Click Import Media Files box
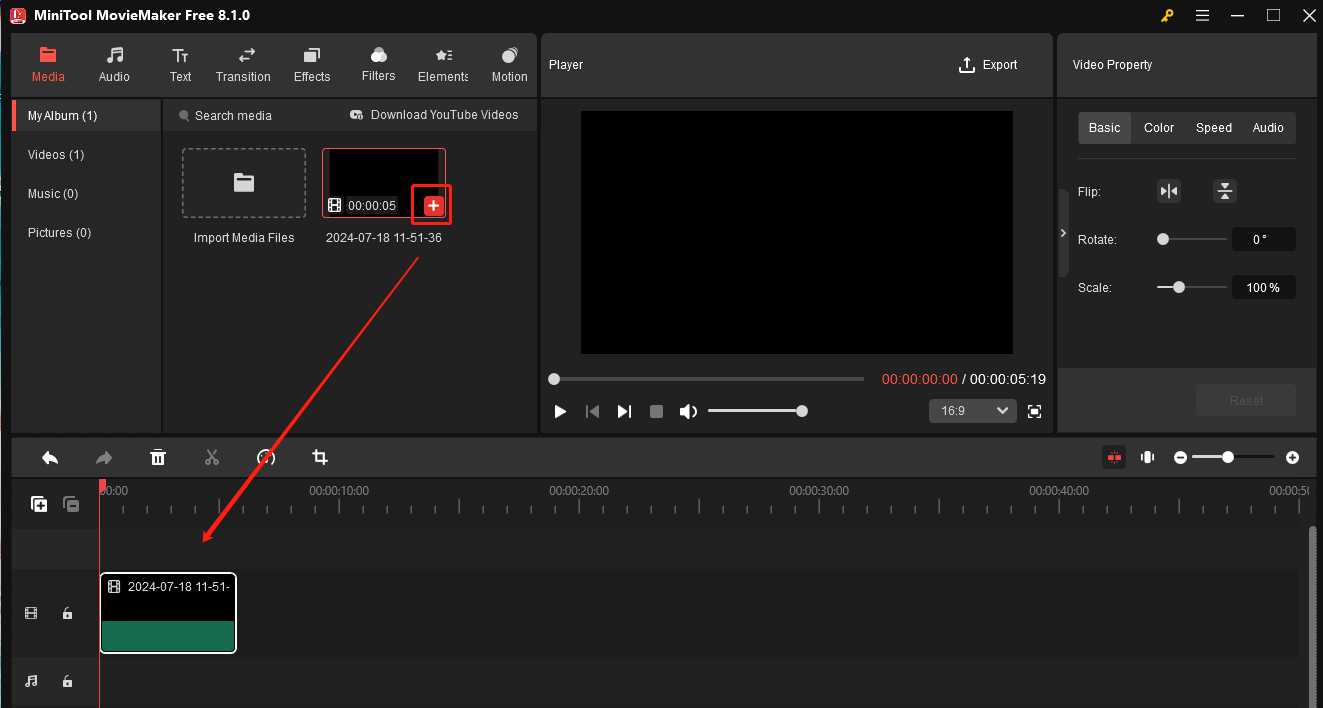This screenshot has height=708, width=1323. [x=244, y=183]
